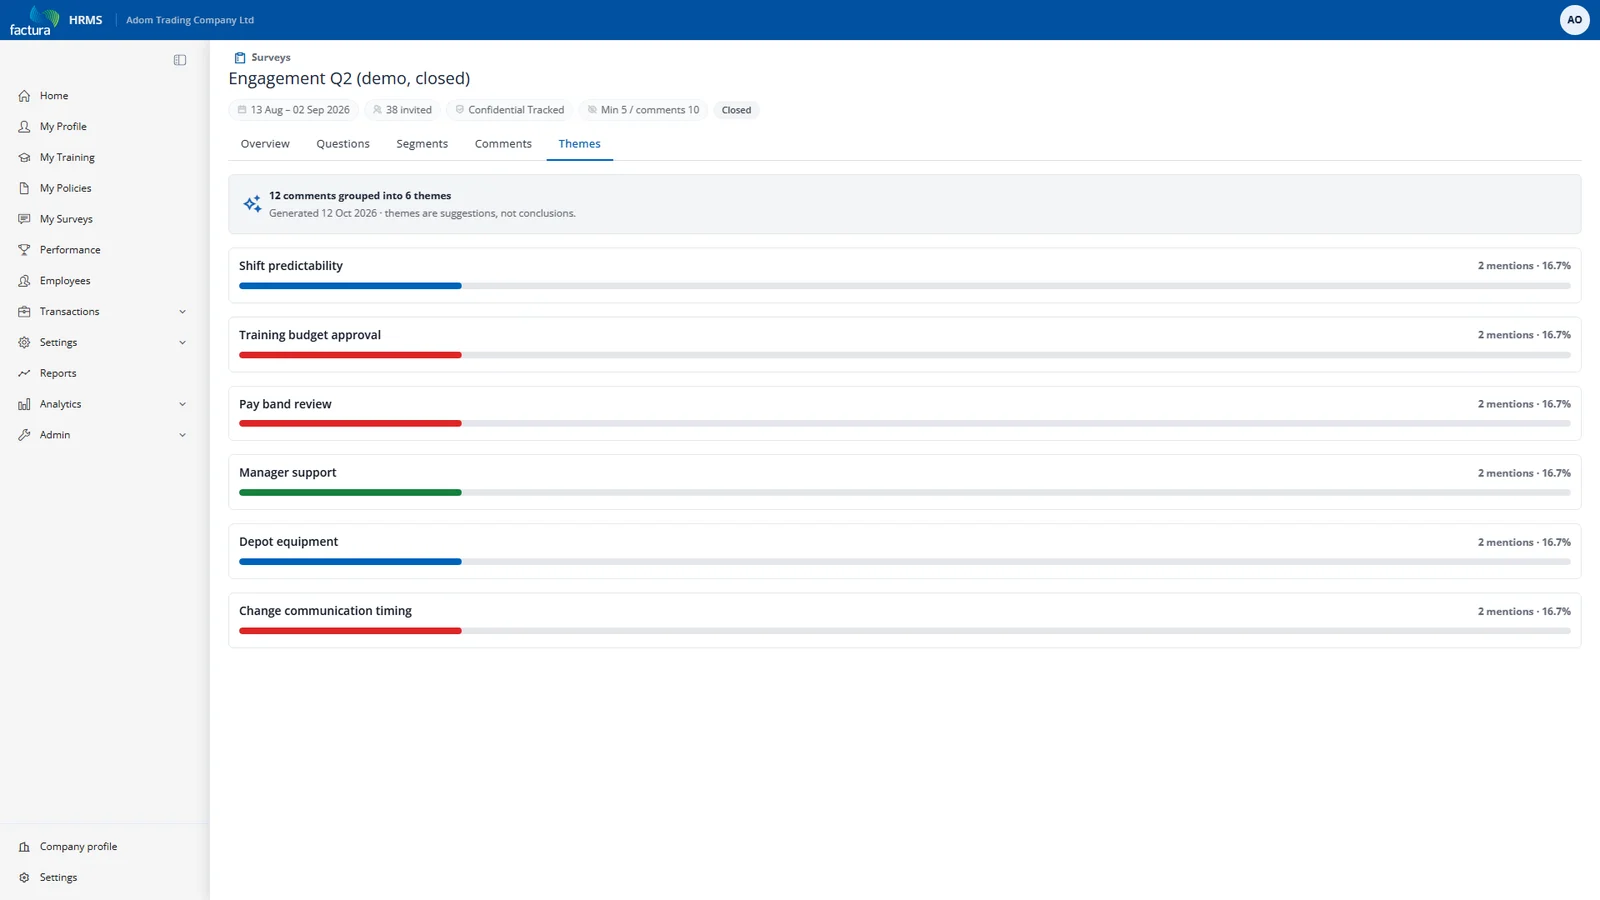Open My Surveys in the sidebar
The width and height of the screenshot is (1600, 900).
(66, 219)
